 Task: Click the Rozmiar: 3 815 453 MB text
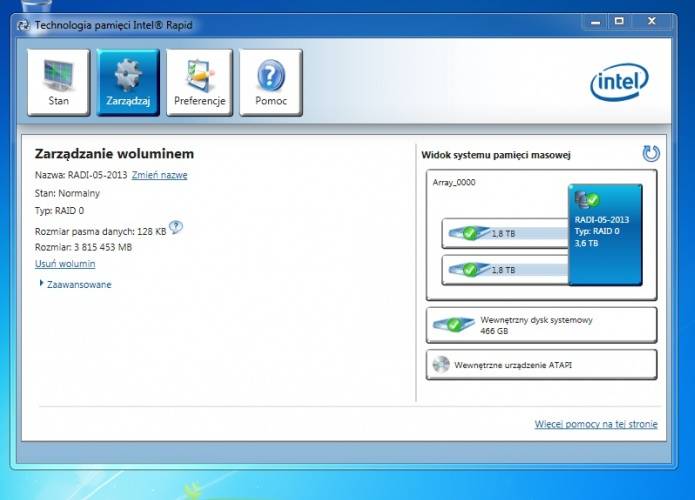coord(83,247)
